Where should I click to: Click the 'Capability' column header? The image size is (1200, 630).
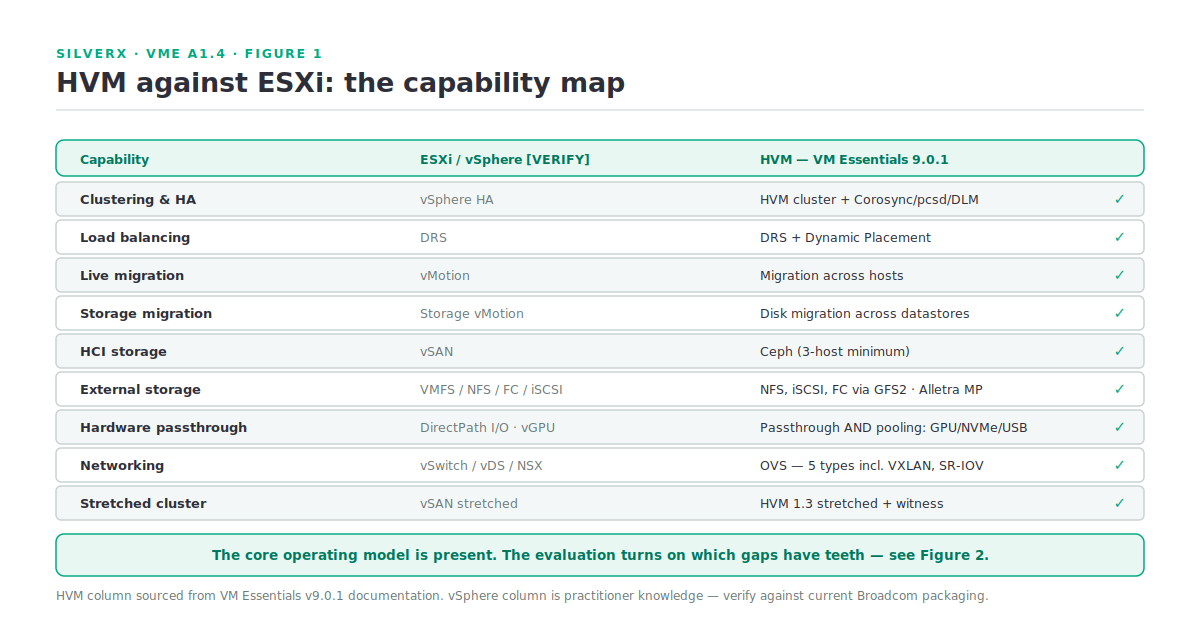[114, 159]
